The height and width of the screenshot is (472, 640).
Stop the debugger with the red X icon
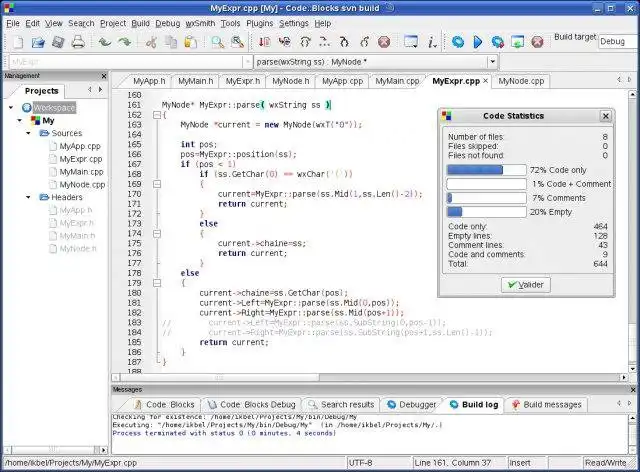(x=384, y=42)
